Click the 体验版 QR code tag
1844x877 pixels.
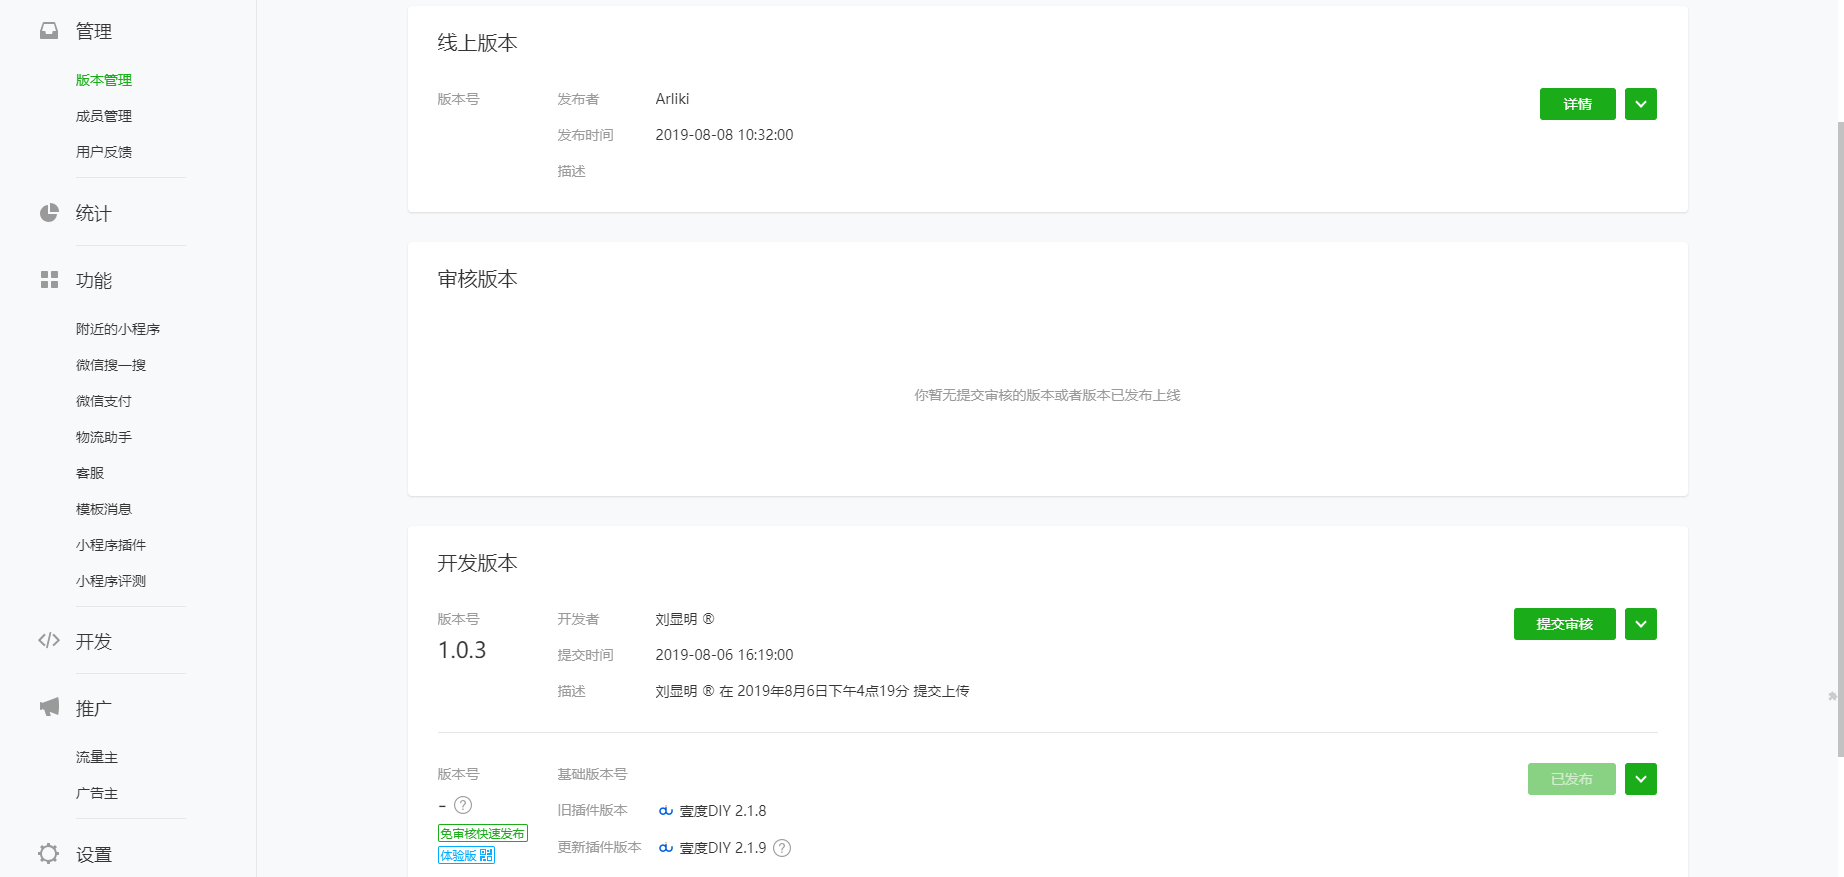[x=466, y=855]
